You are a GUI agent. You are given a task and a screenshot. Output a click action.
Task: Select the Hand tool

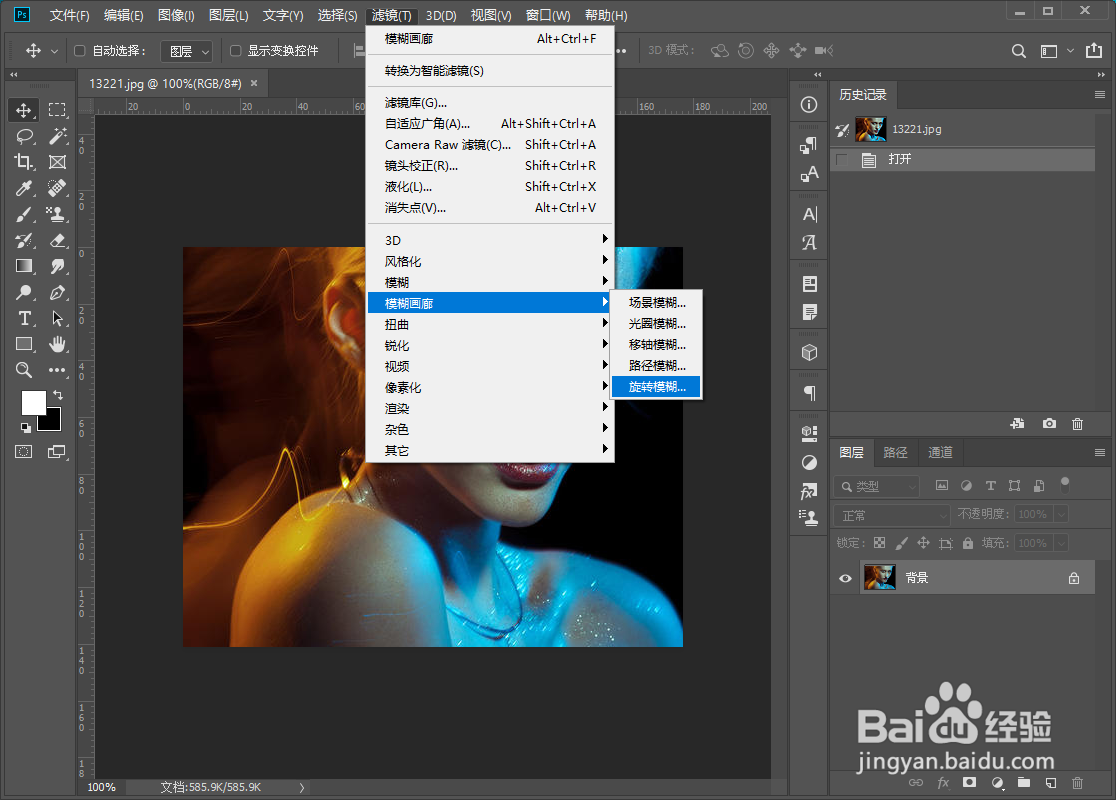[x=57, y=344]
